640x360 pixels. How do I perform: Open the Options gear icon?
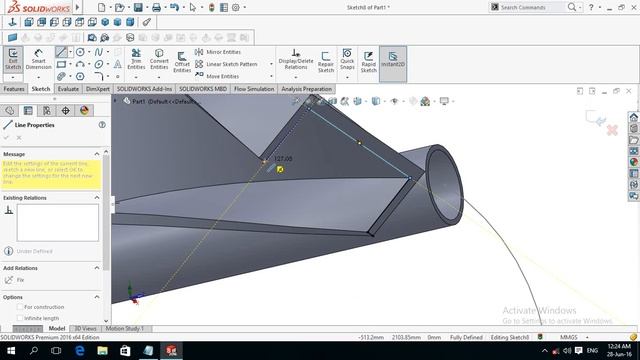236,7
